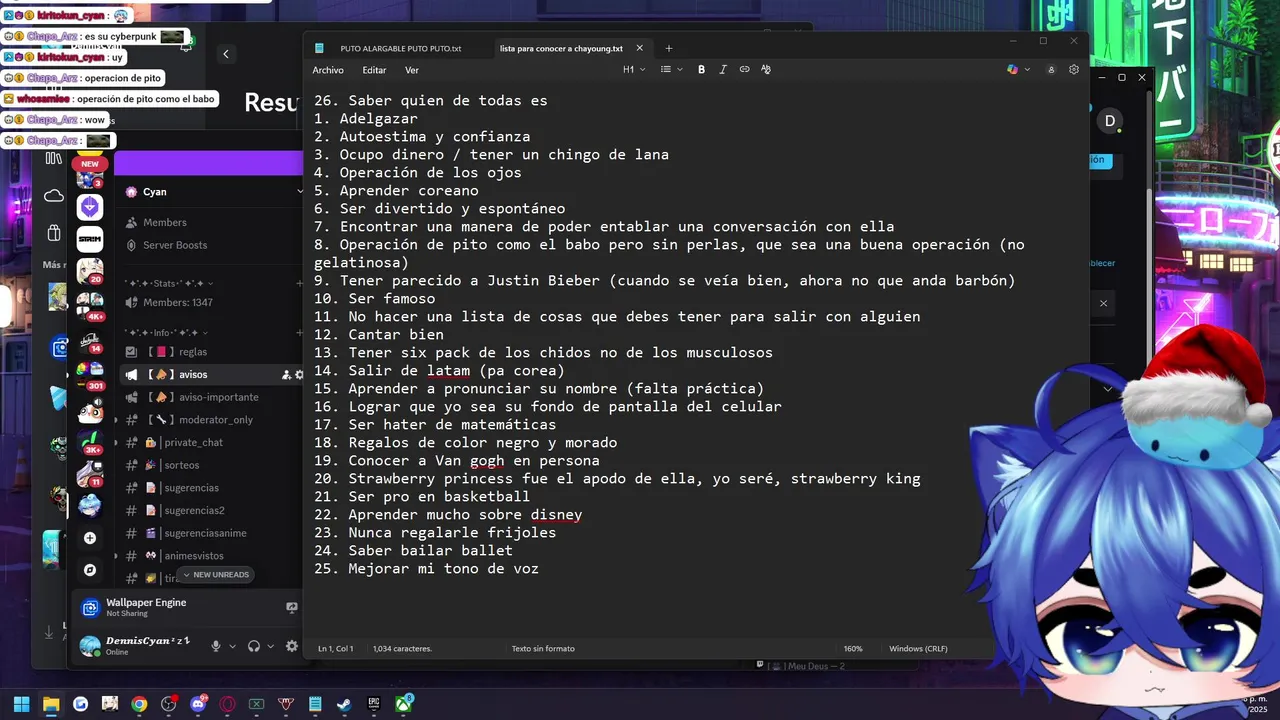The width and height of the screenshot is (1280, 720).
Task: Open the SR:M Discord server icon
Action: tap(90, 239)
